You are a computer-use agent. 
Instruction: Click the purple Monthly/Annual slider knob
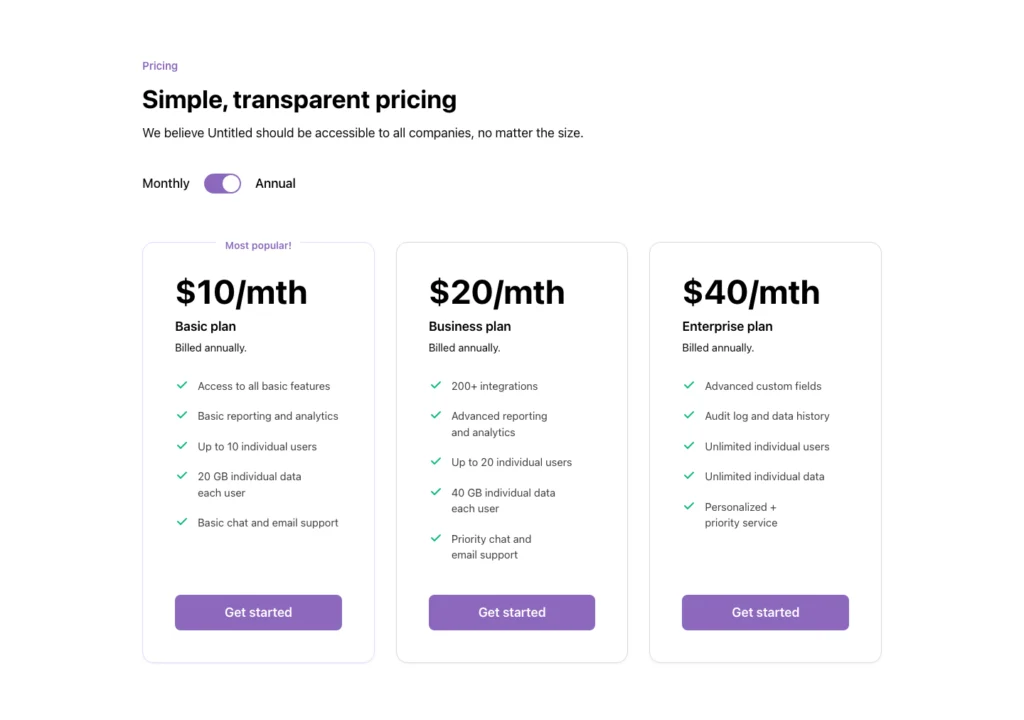coord(230,183)
